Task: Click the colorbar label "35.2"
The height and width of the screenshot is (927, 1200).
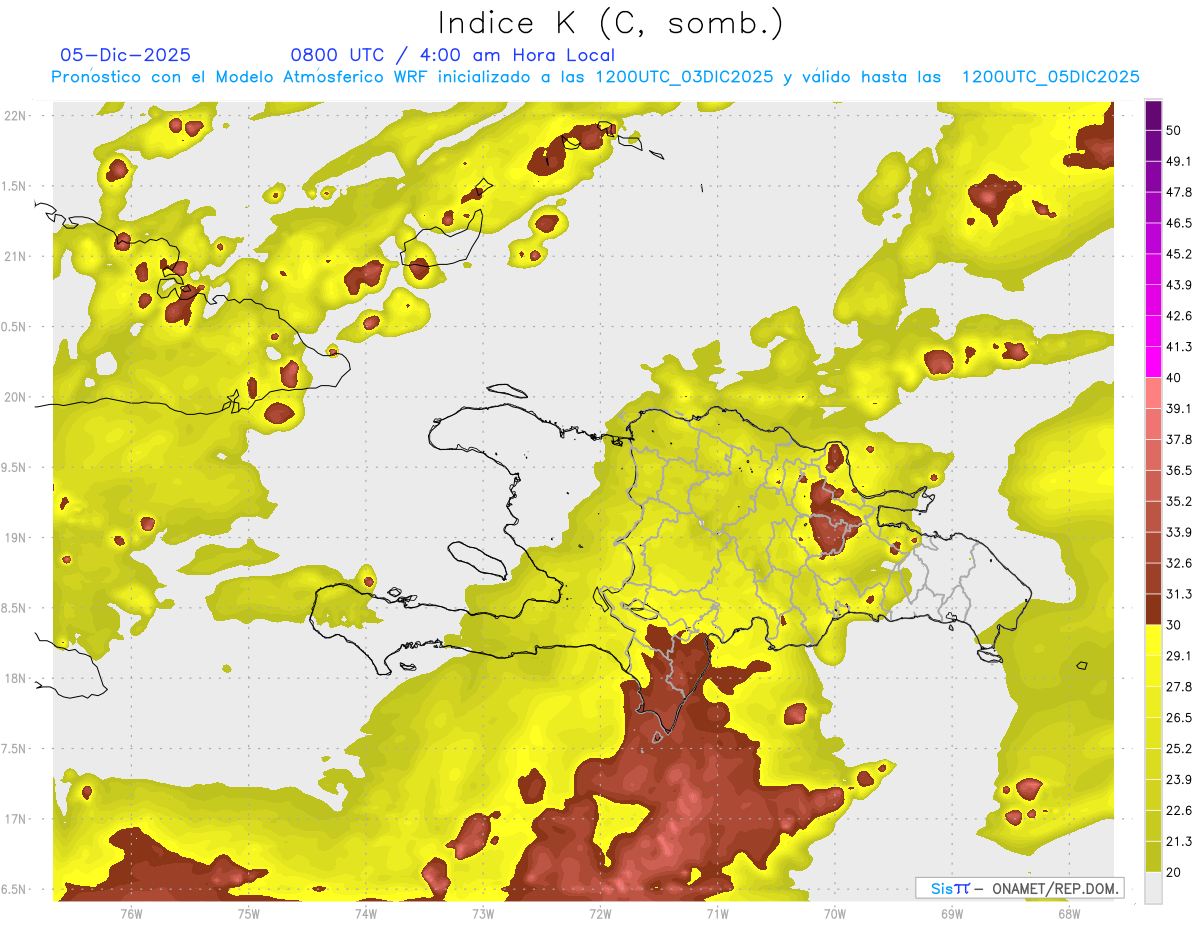Action: point(1179,501)
